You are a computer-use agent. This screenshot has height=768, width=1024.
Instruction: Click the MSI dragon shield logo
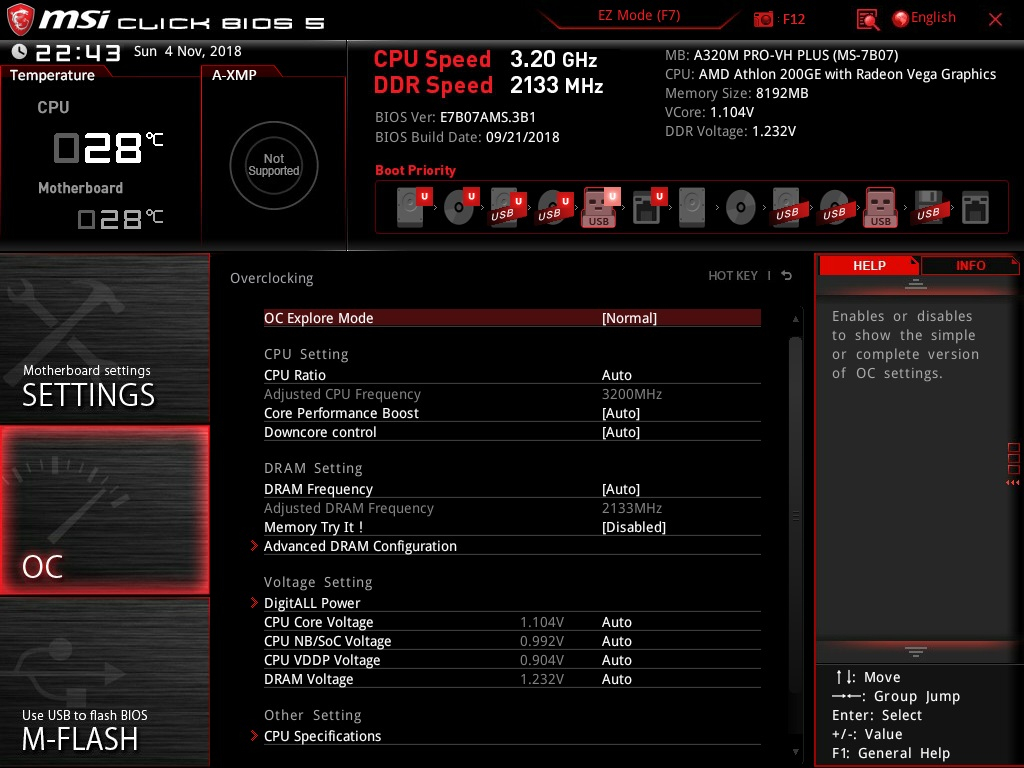20,19
